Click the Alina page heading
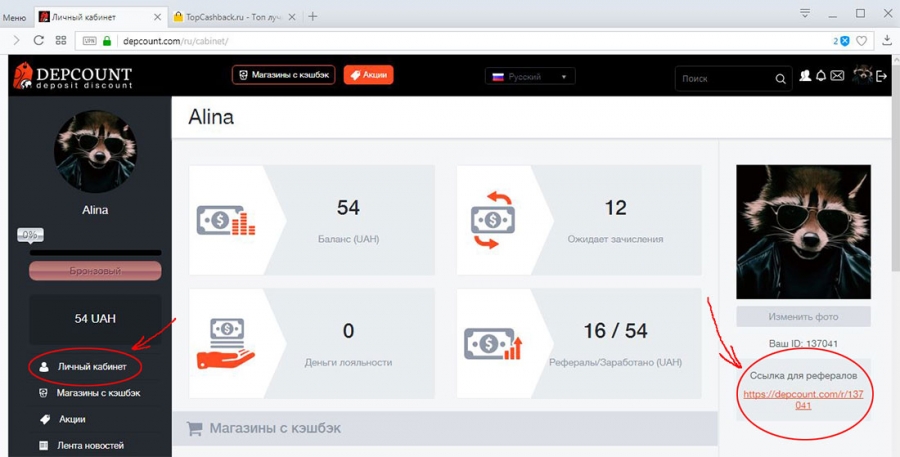 [x=211, y=118]
